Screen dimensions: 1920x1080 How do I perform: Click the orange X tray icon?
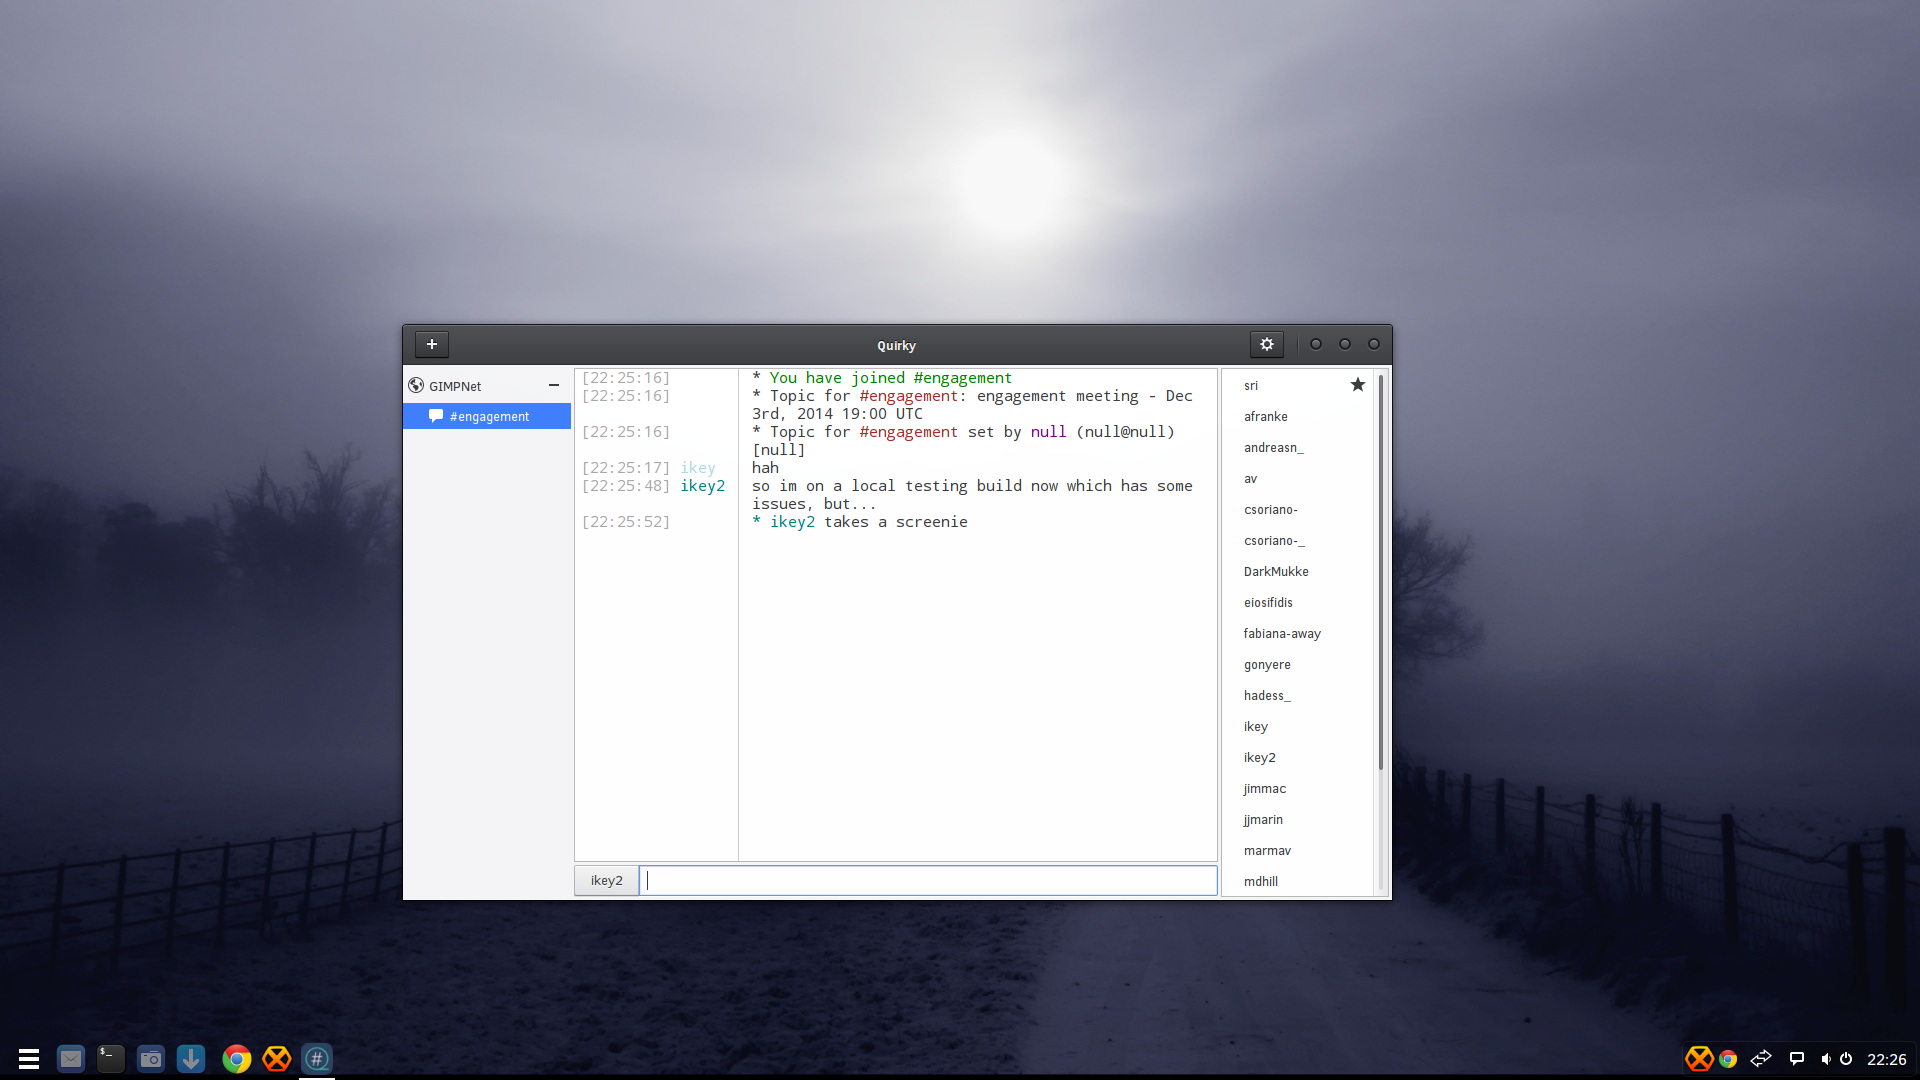point(1698,1058)
